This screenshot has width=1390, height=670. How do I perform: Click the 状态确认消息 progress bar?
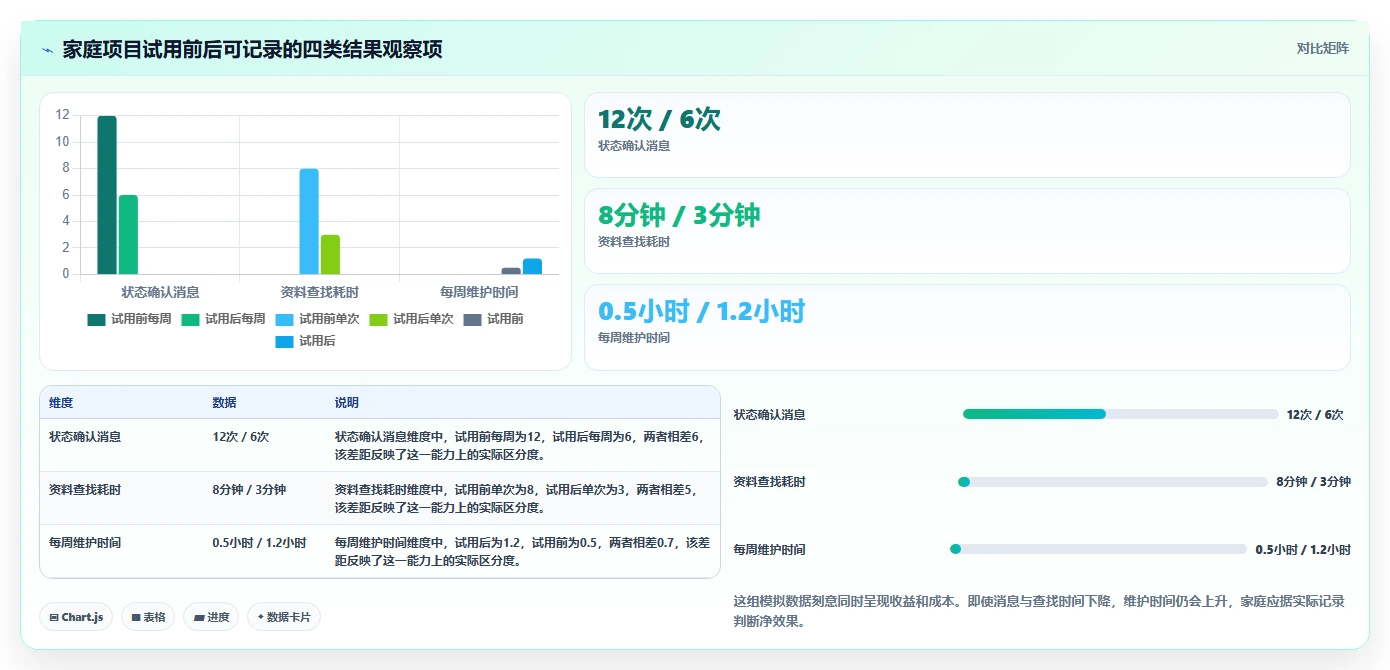(x=1121, y=414)
